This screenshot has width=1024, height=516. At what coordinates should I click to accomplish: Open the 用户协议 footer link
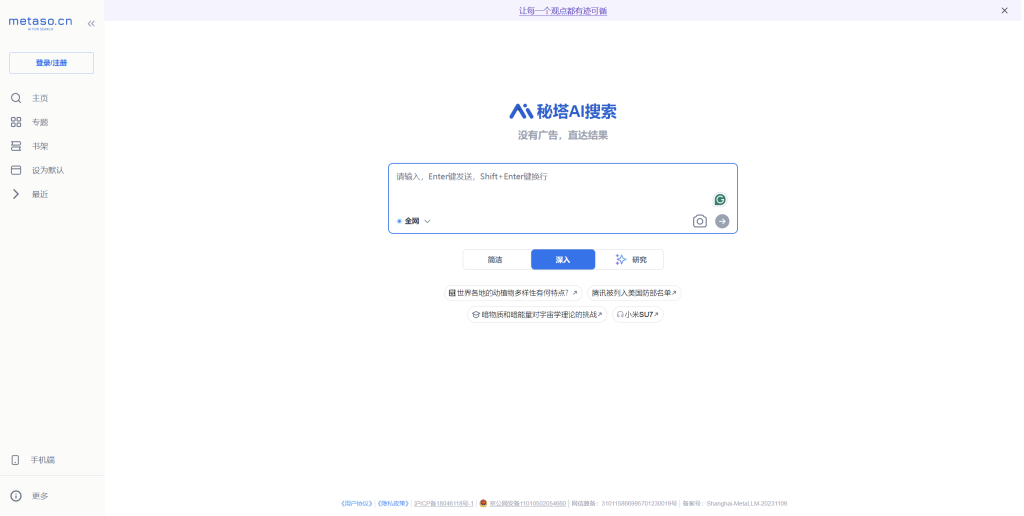click(357, 504)
